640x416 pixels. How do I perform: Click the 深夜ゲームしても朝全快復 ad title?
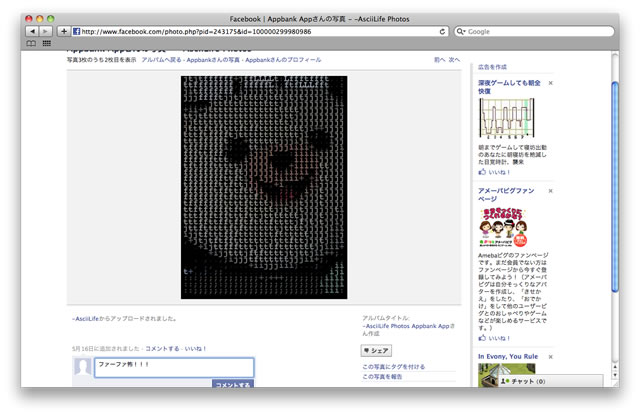[509, 87]
